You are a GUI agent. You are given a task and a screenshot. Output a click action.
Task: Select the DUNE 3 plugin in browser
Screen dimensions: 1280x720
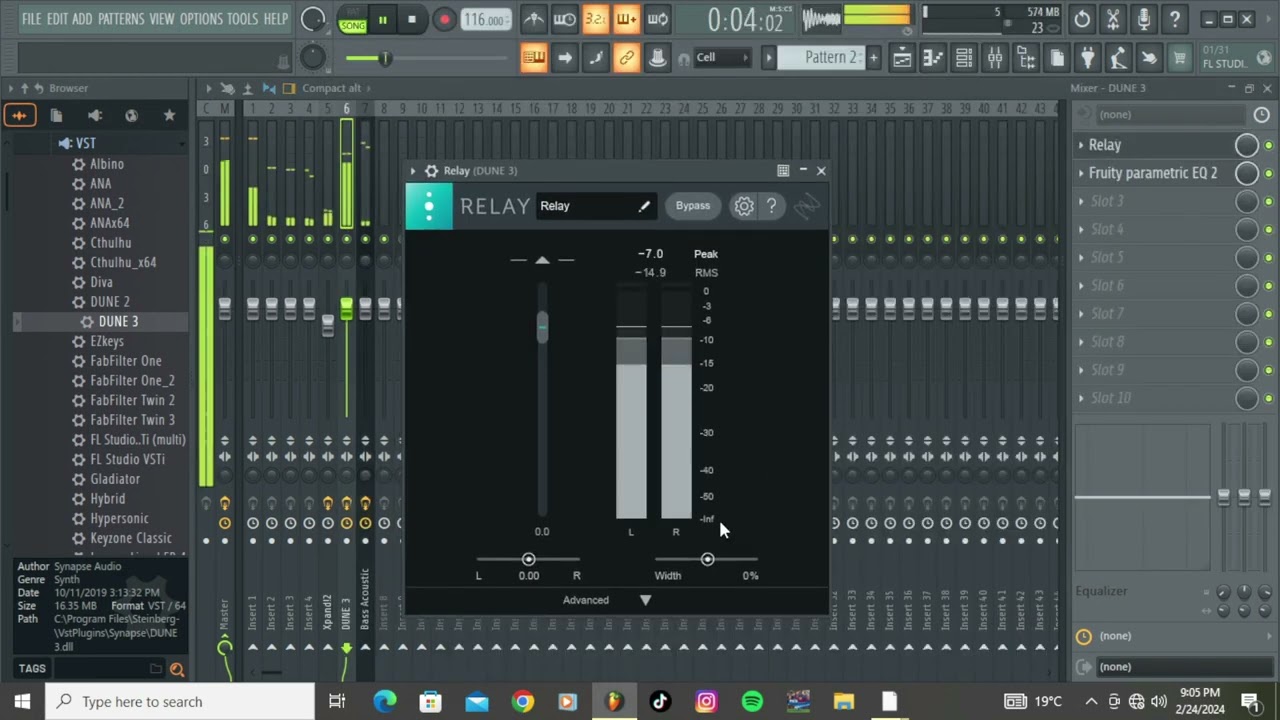coord(118,321)
